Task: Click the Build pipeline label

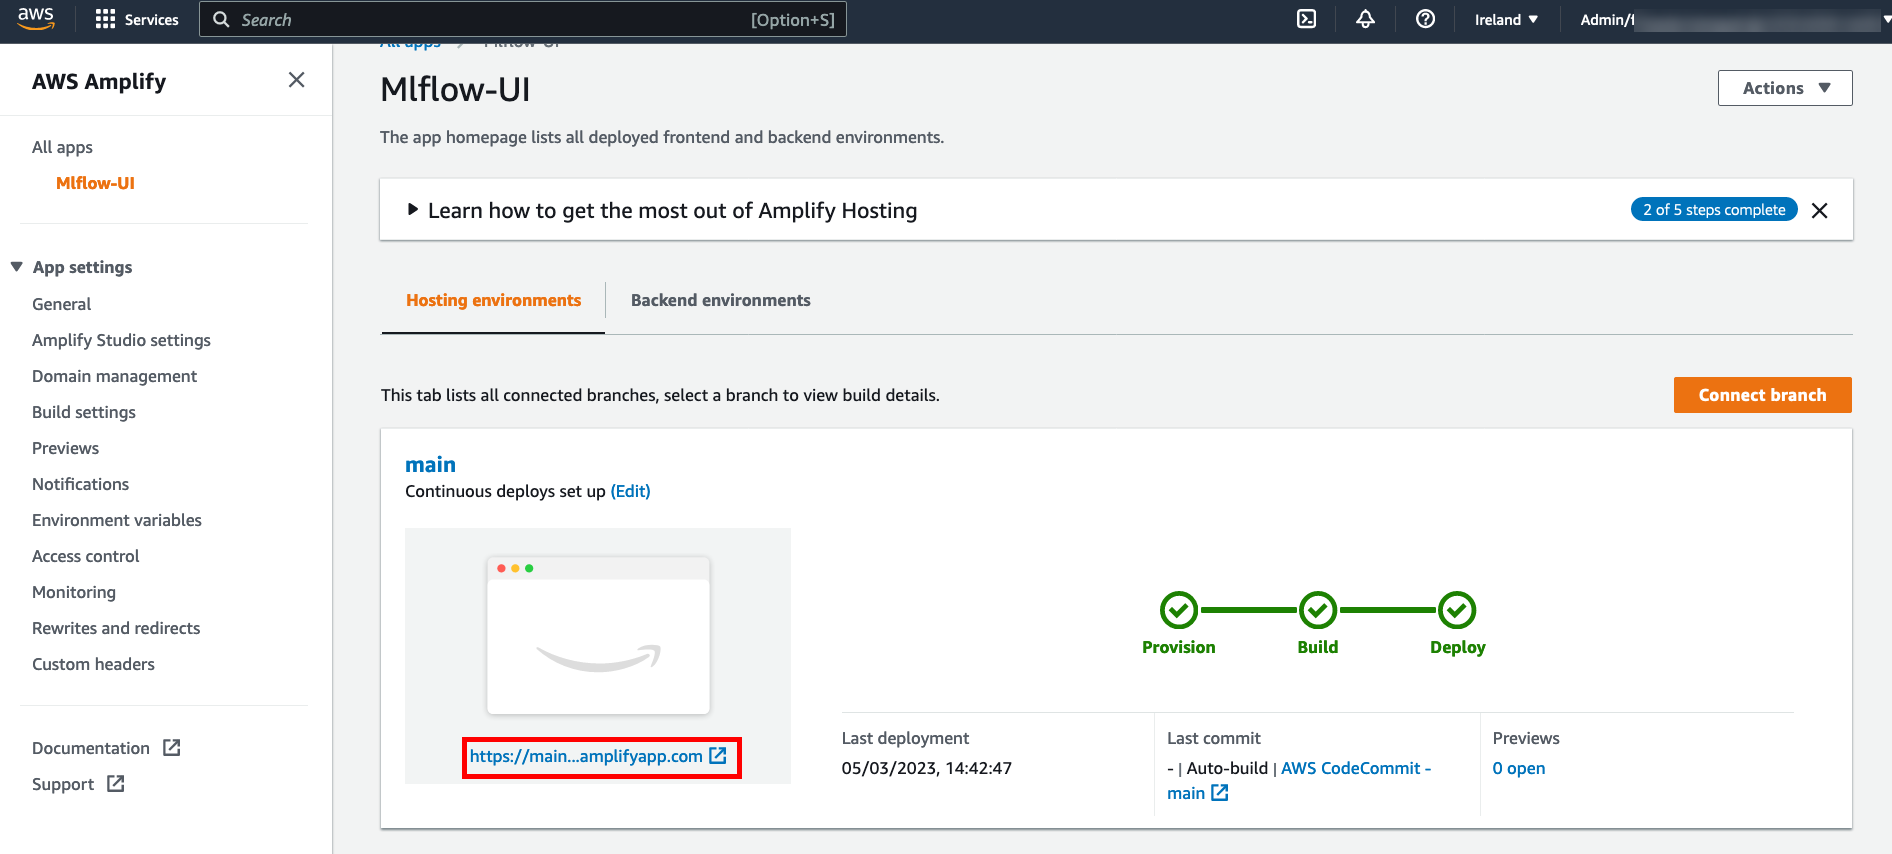Action: (1317, 647)
